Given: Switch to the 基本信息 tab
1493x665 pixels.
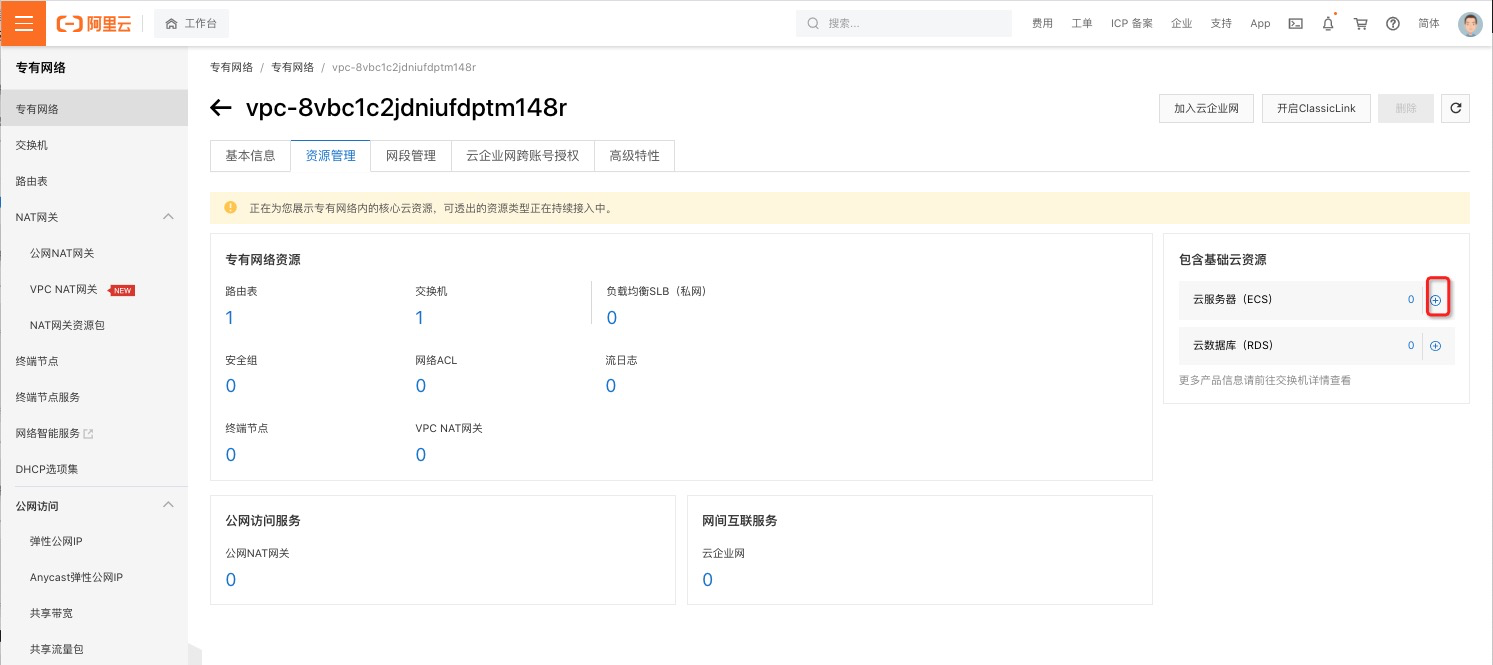Looking at the screenshot, I should tap(250, 155).
